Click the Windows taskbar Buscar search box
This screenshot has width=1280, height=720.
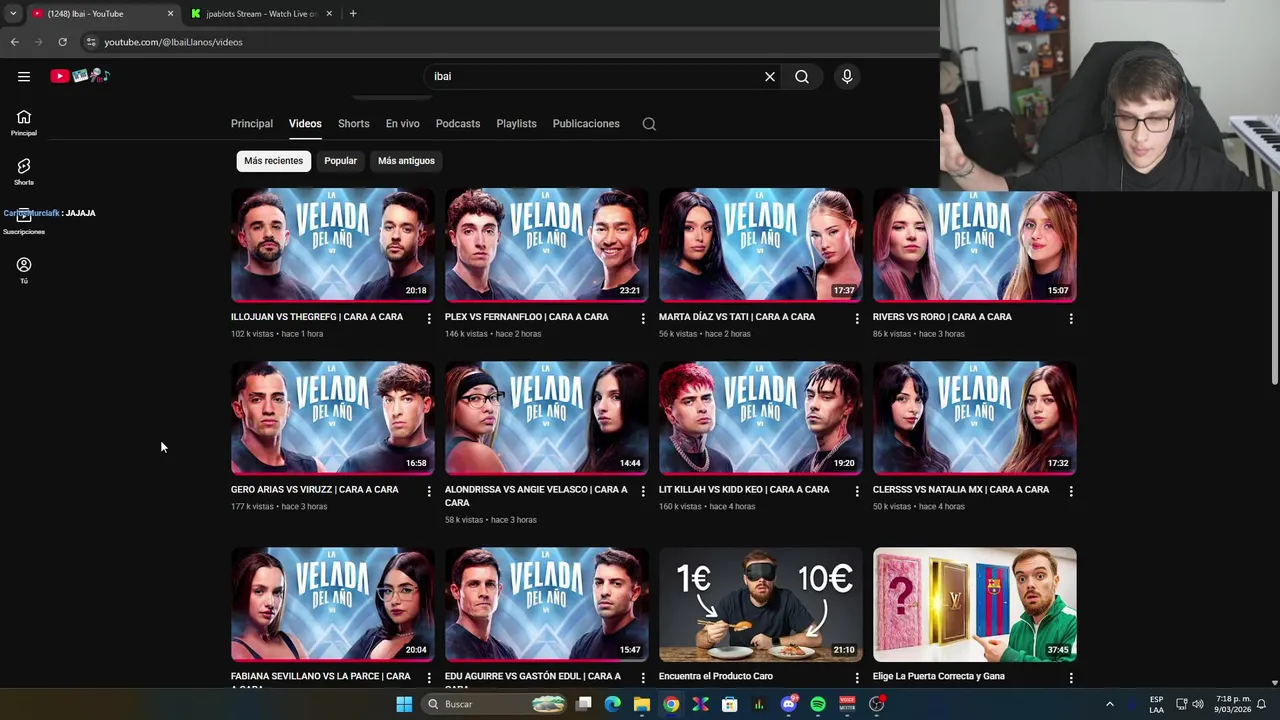click(x=496, y=704)
